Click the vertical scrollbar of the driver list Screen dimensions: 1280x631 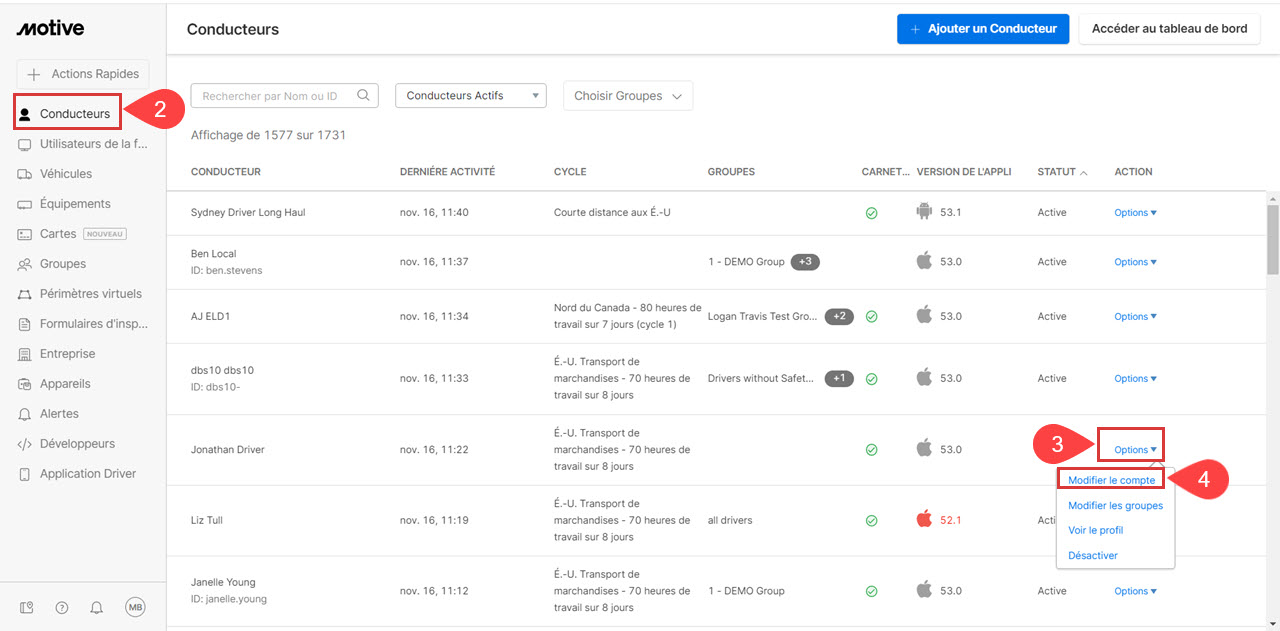(1272, 239)
